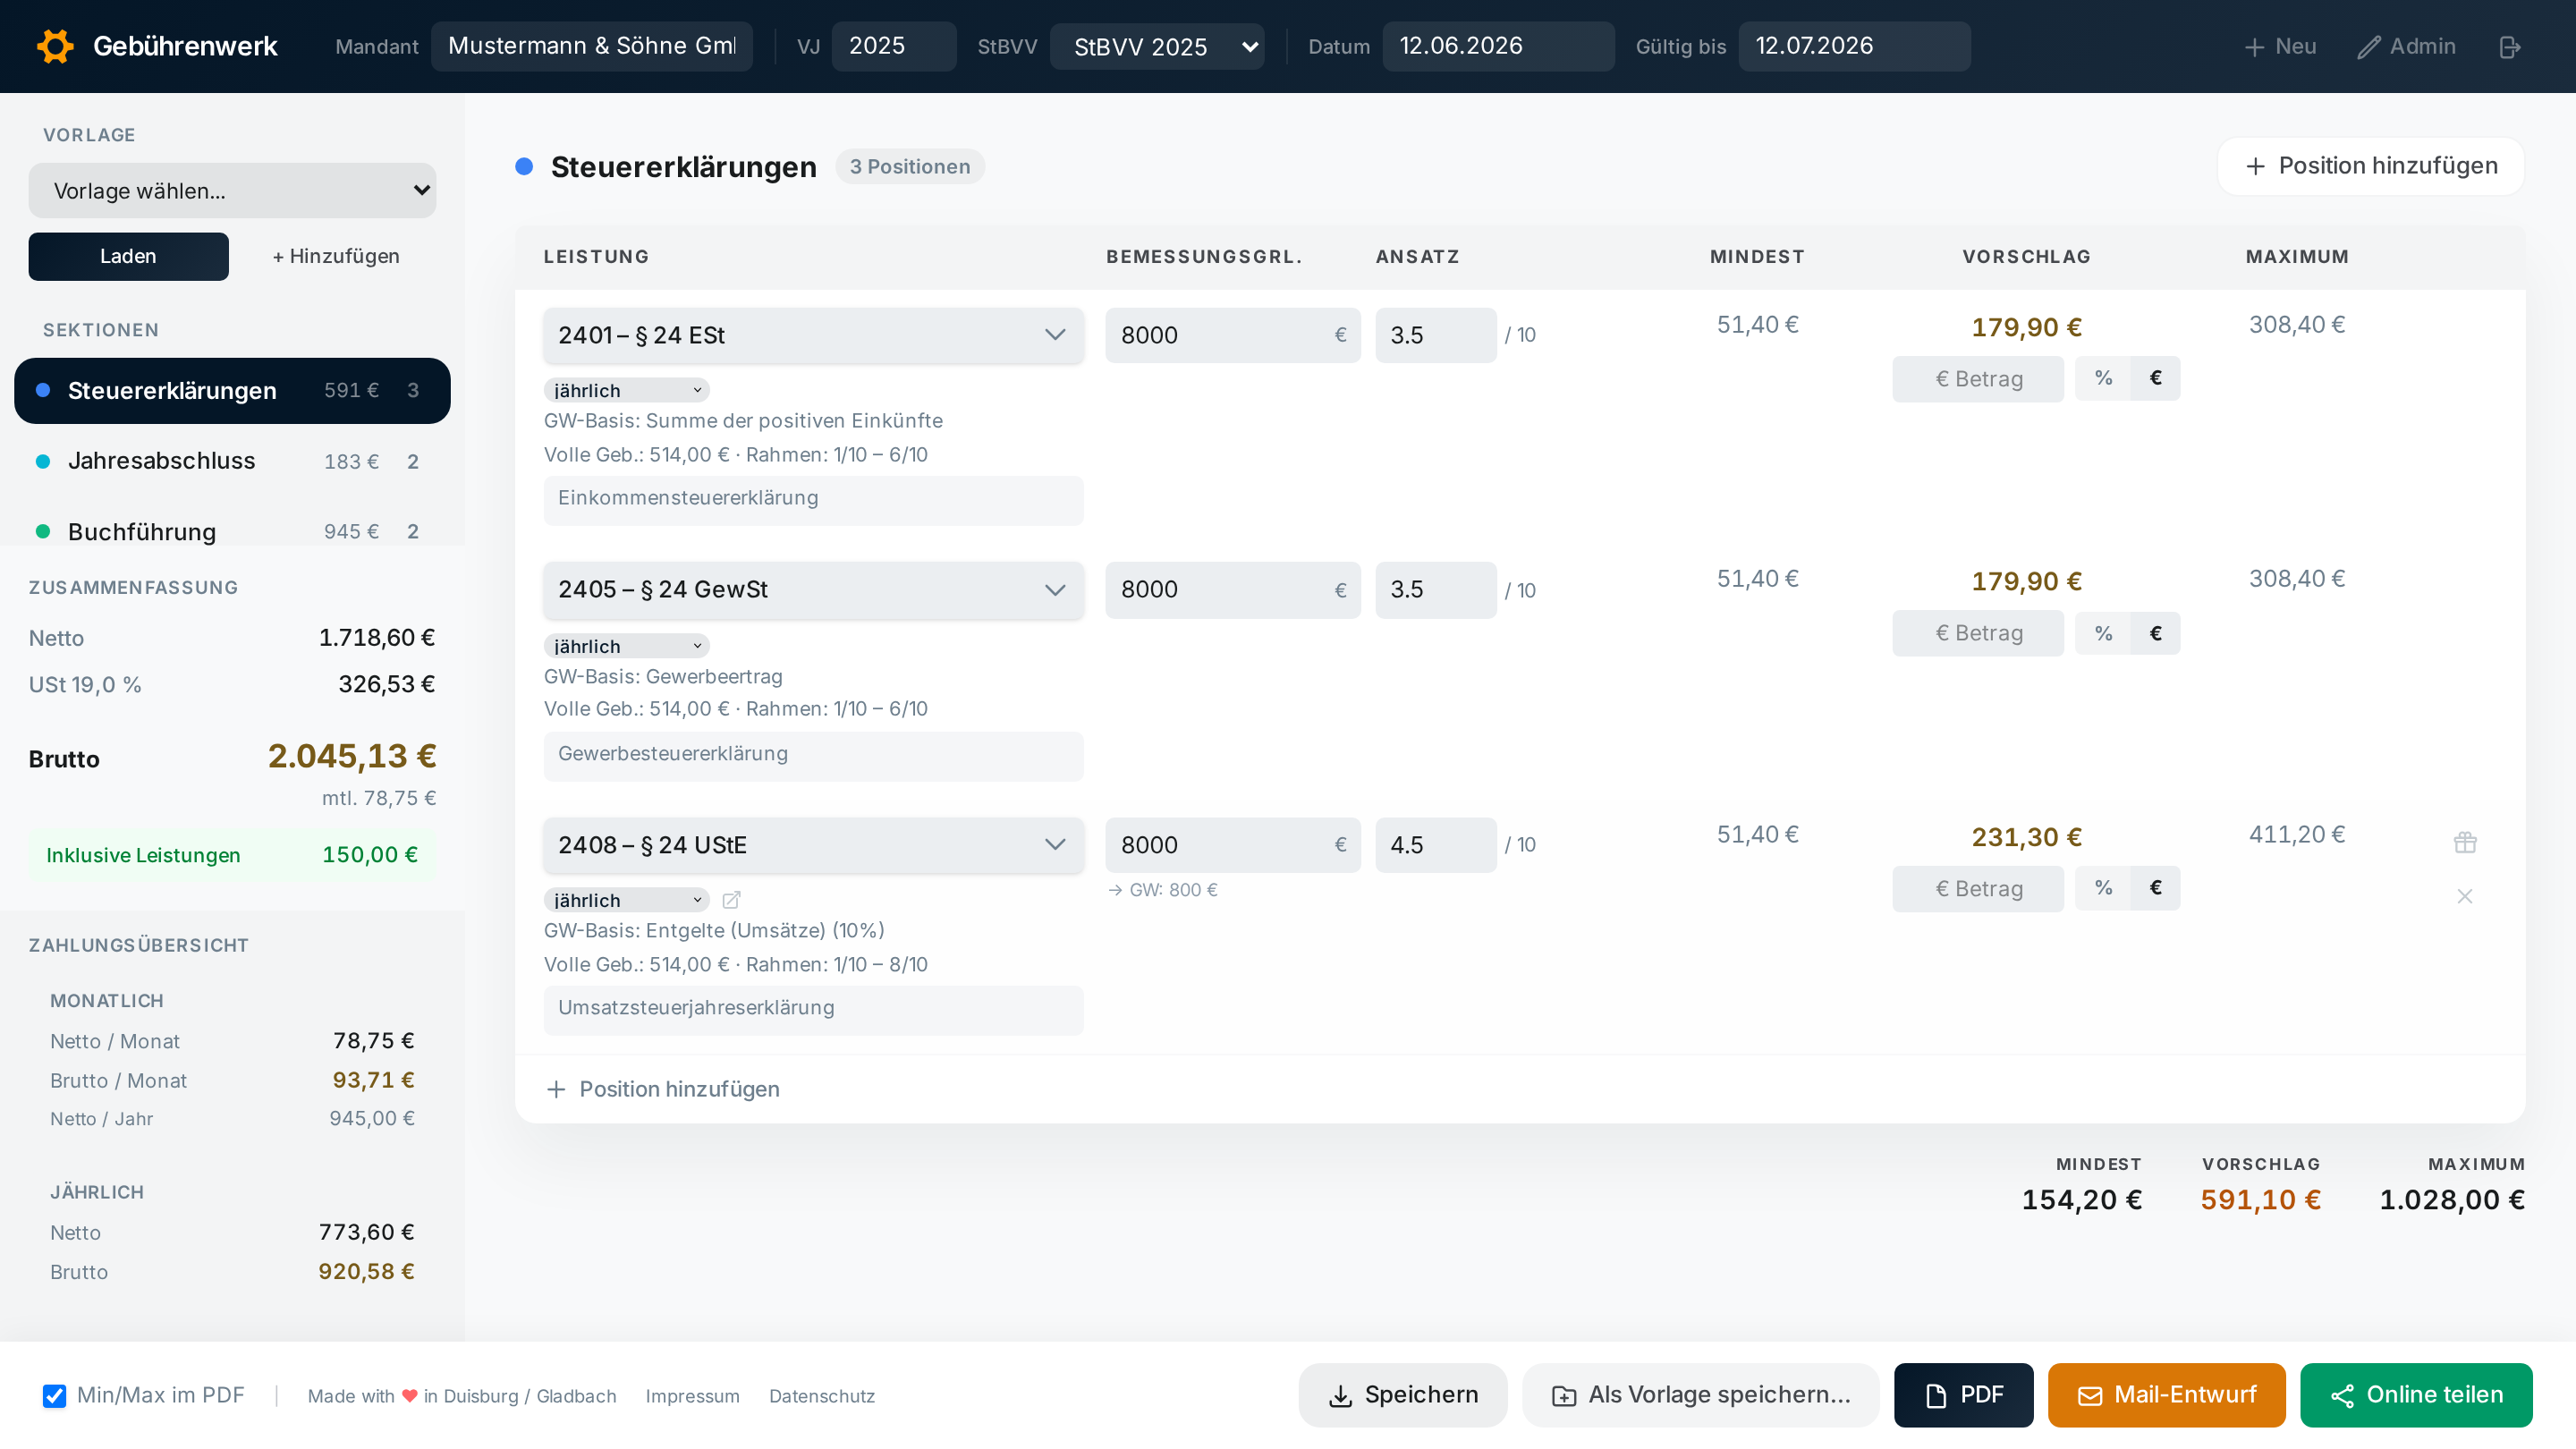Viewport: 2576px width, 1449px height.
Task: Click the Gebührenwerk gear logo
Action: (55, 46)
